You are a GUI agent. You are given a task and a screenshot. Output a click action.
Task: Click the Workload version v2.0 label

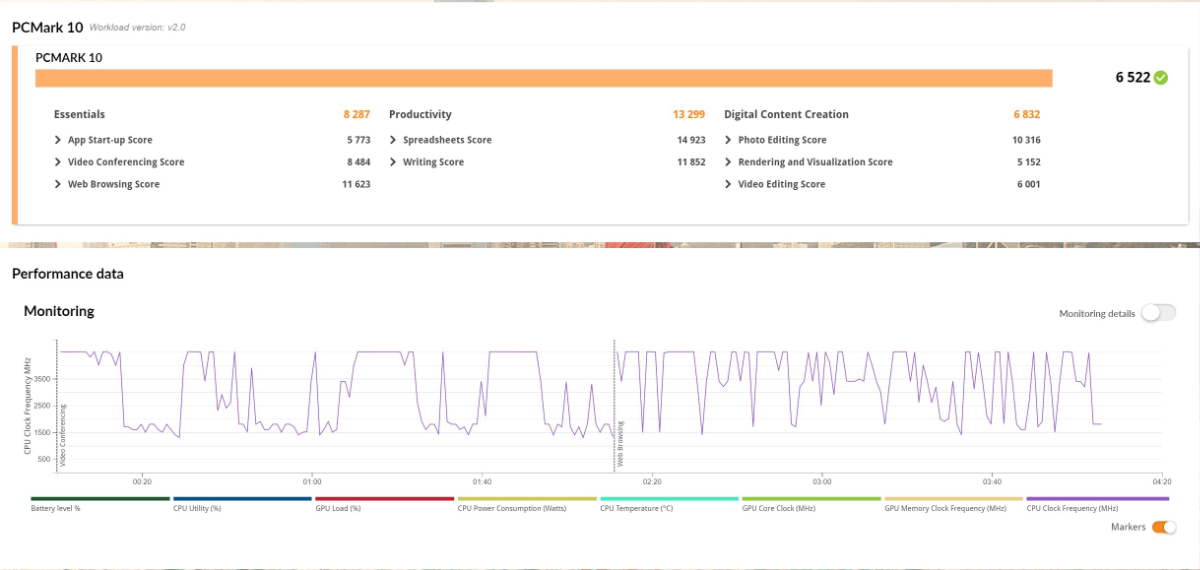pyautogui.click(x=137, y=28)
